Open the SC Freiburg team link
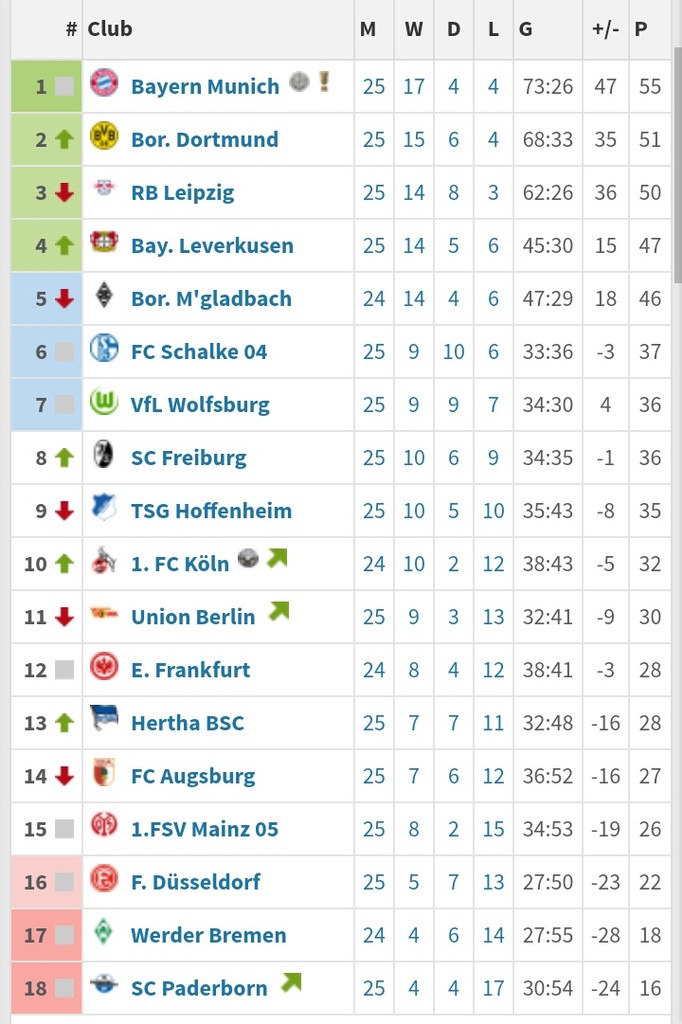Viewport: 682px width, 1024px height. 188,457
